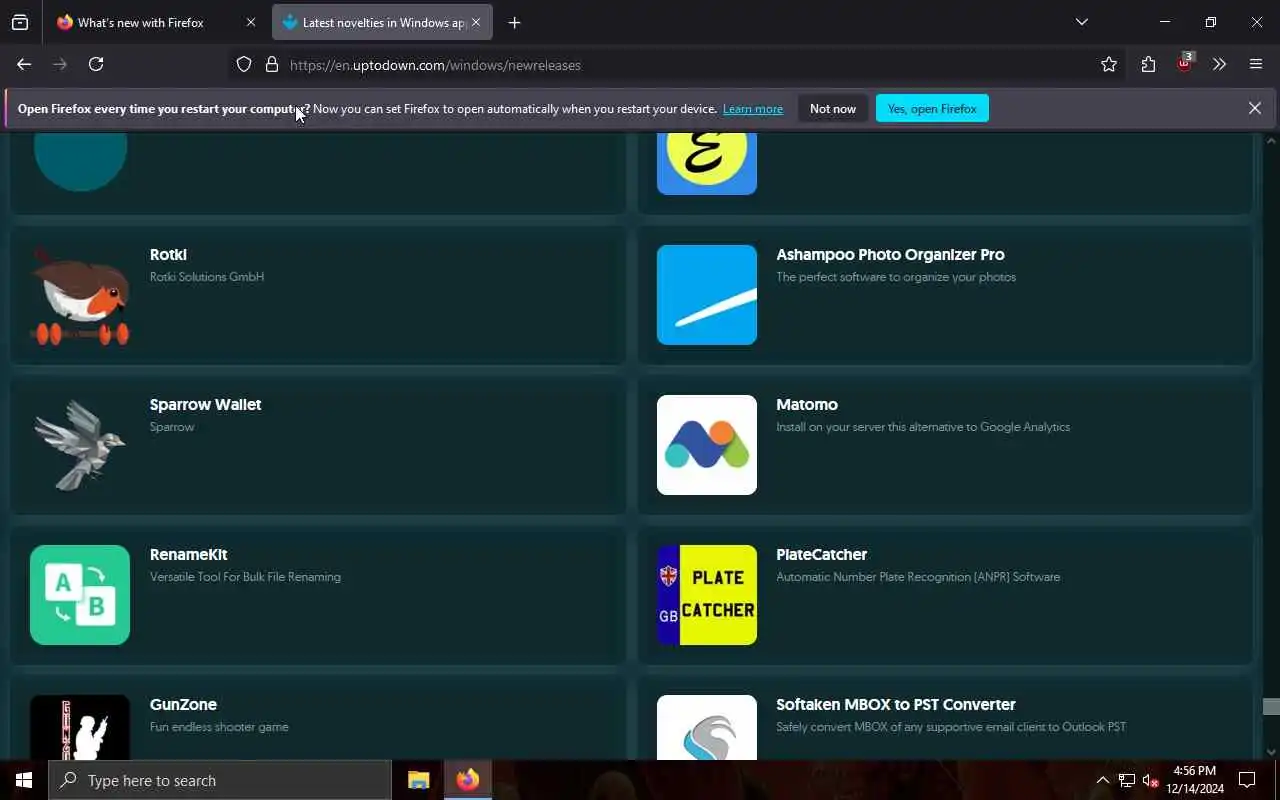Image resolution: width=1280 pixels, height=800 pixels.
Task: Open the Windows Start menu
Action: [x=24, y=780]
